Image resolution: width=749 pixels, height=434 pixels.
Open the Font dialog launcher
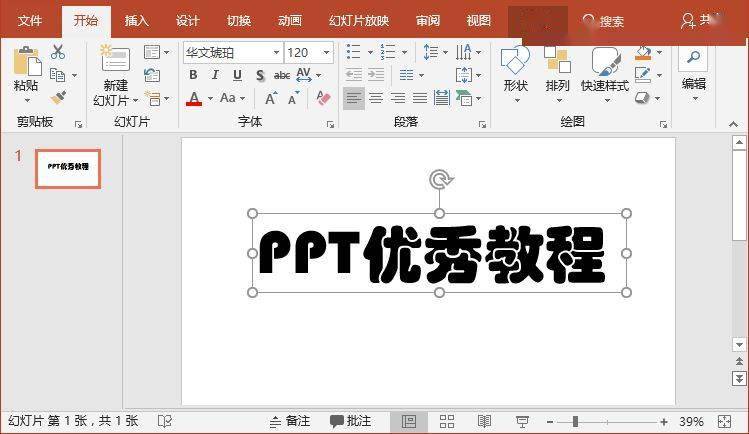331,125
